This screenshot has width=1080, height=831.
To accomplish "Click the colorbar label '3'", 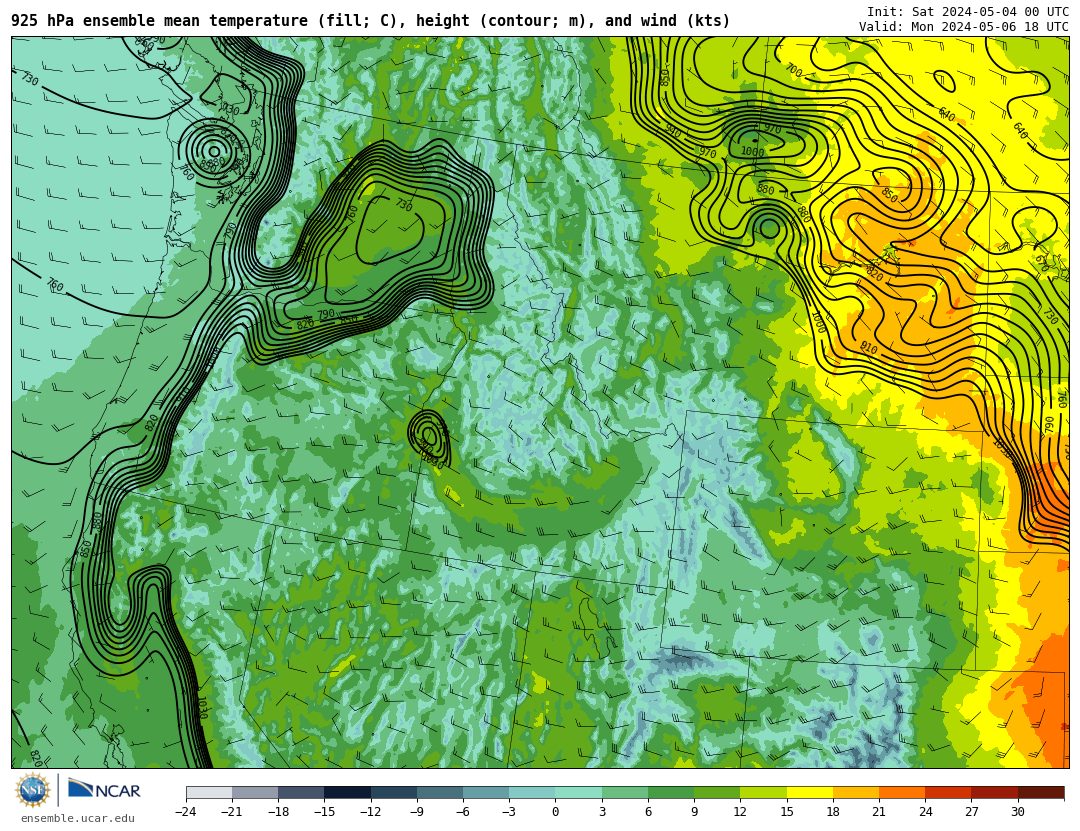I will (602, 812).
